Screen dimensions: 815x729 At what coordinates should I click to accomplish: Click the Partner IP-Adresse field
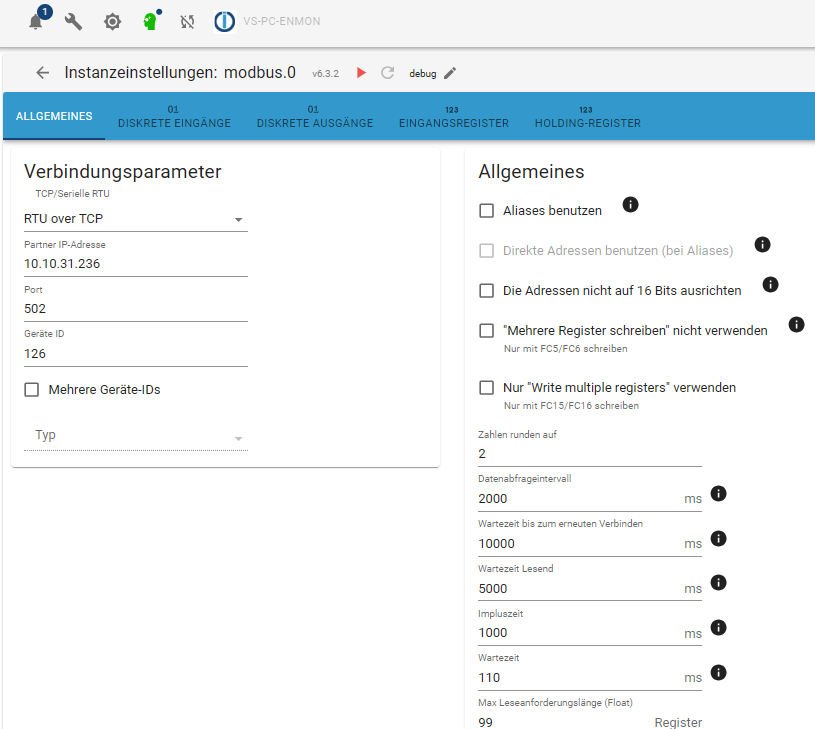pyautogui.click(x=135, y=264)
